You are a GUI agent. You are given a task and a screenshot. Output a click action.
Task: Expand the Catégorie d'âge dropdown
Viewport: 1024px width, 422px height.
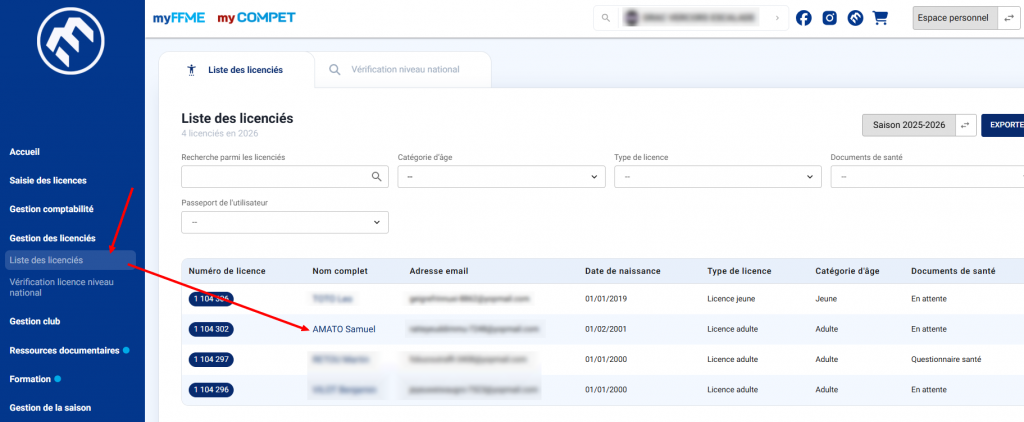pyautogui.click(x=494, y=176)
